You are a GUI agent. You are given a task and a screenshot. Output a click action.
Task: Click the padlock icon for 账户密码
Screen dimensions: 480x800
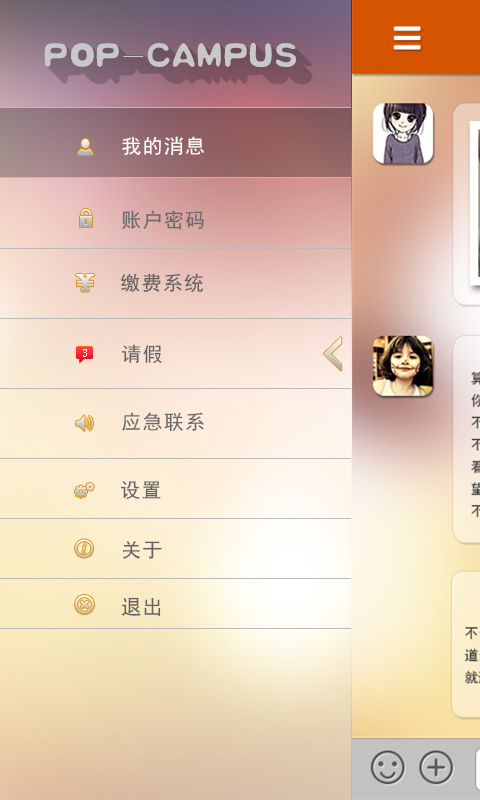pos(86,218)
